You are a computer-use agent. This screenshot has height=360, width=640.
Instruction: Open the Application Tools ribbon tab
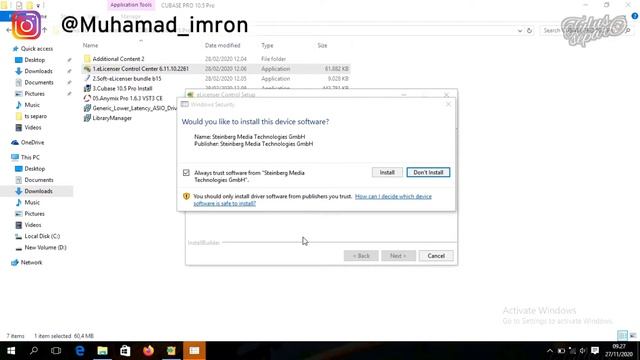[131, 5]
